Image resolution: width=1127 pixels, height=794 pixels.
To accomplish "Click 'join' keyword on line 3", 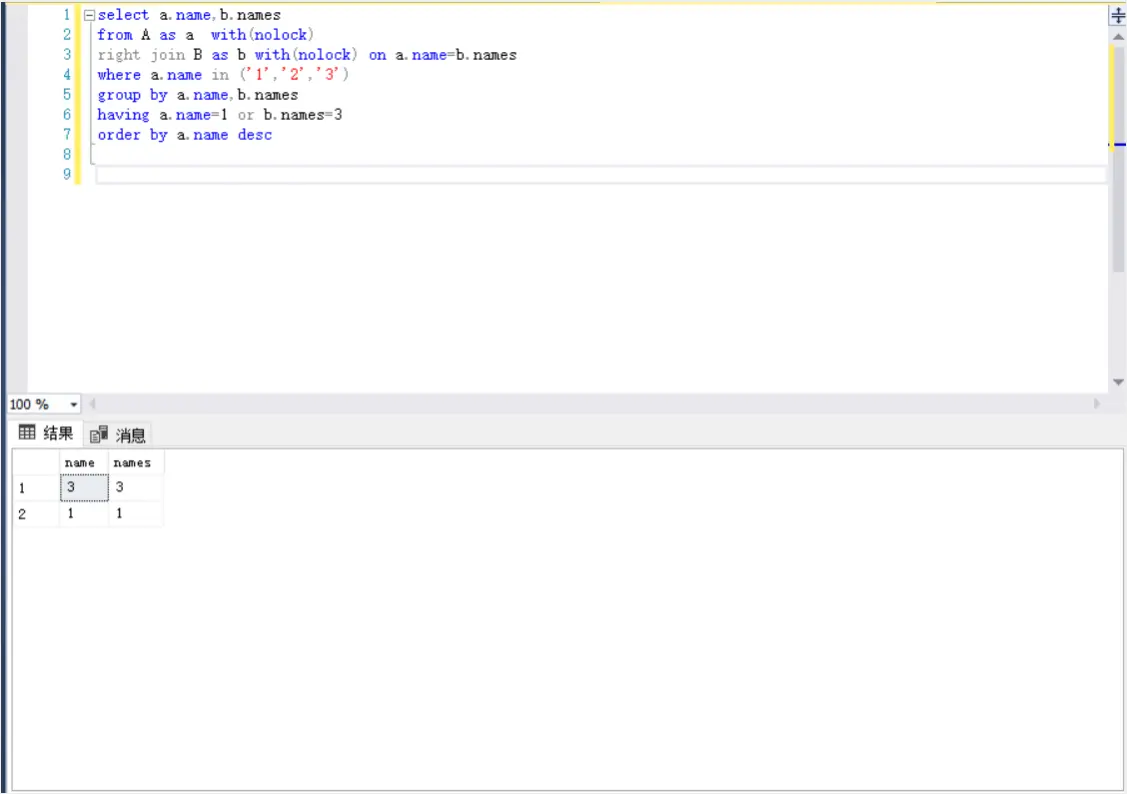I will (x=167, y=55).
